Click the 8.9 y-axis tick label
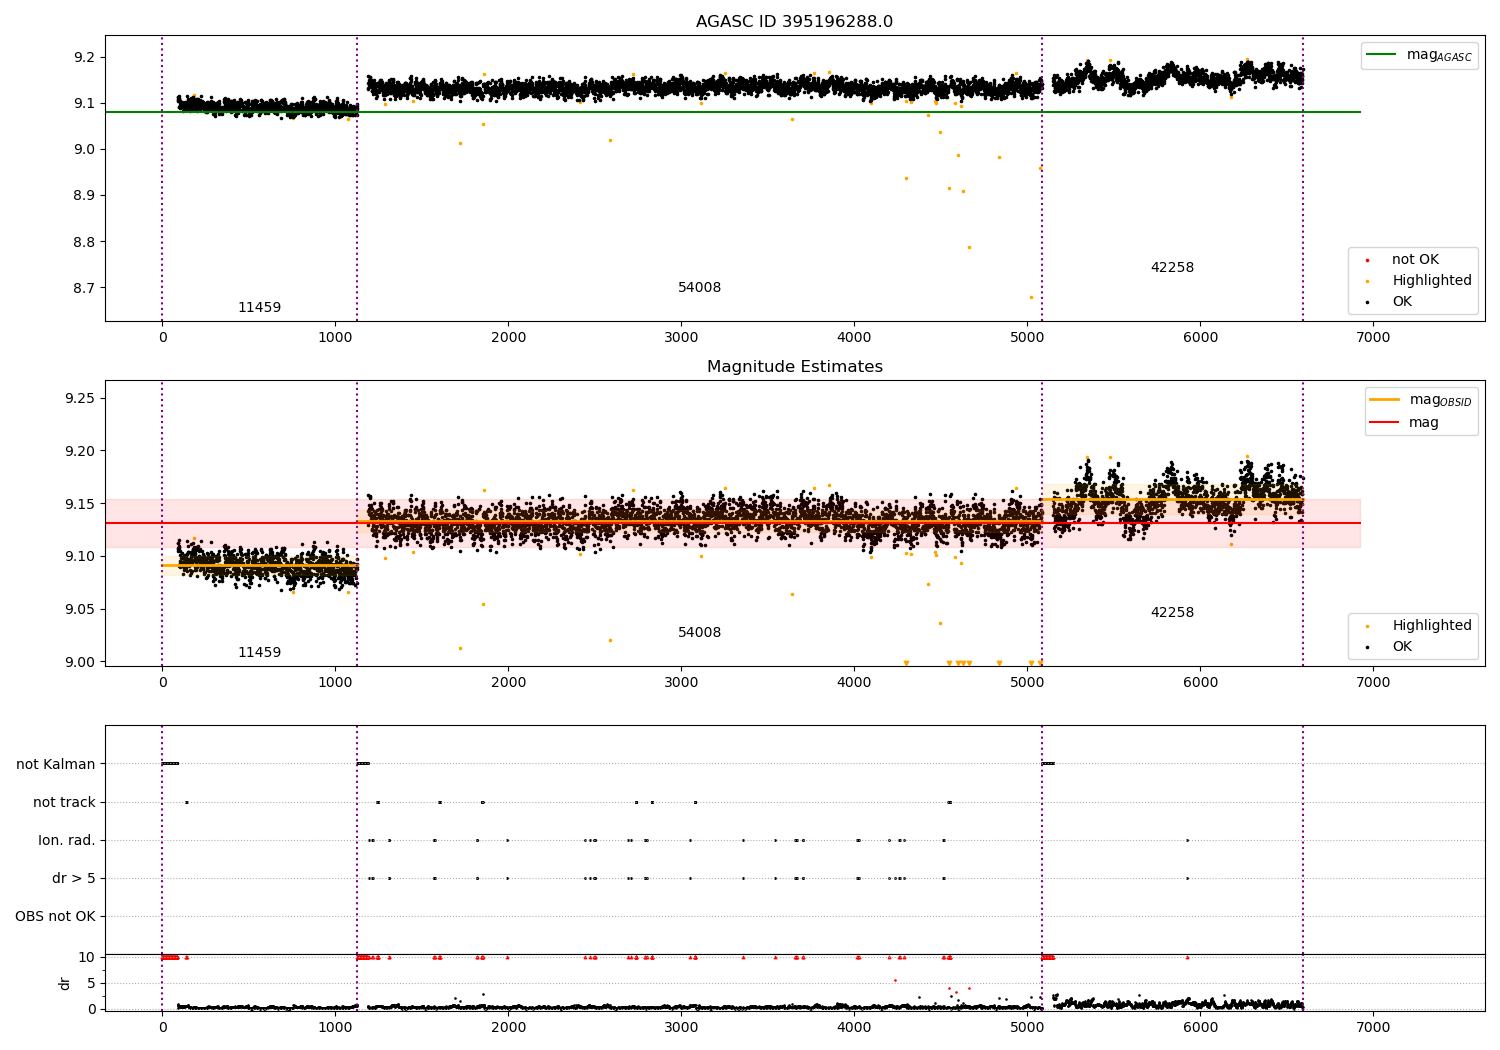 click(x=84, y=196)
